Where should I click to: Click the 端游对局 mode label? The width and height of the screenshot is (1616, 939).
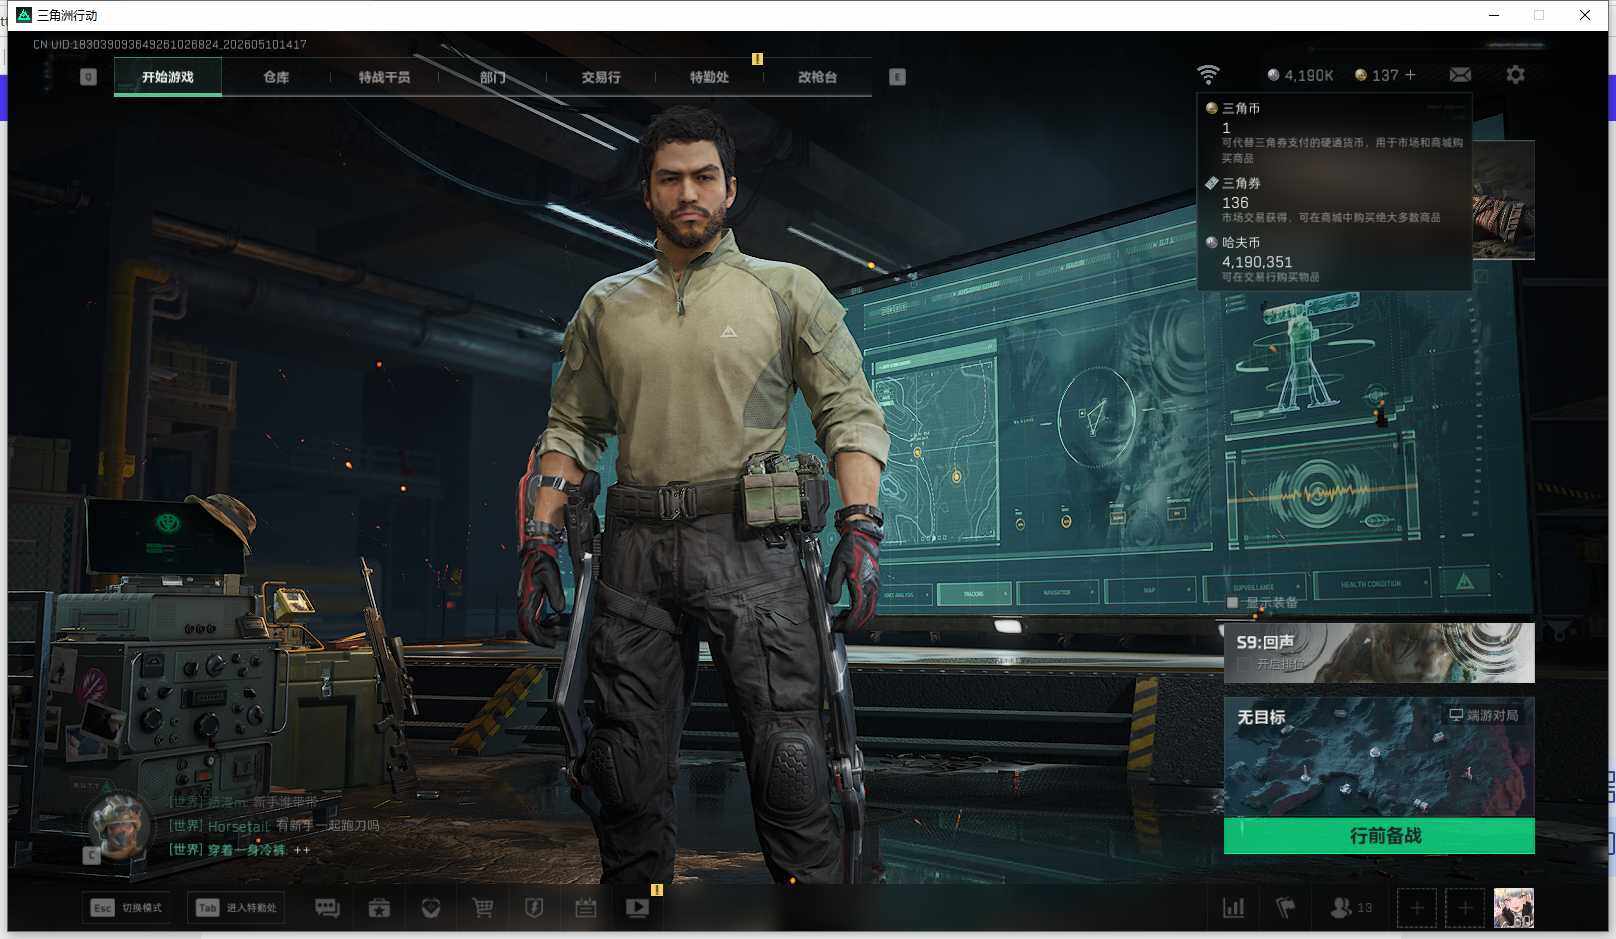coord(1484,715)
